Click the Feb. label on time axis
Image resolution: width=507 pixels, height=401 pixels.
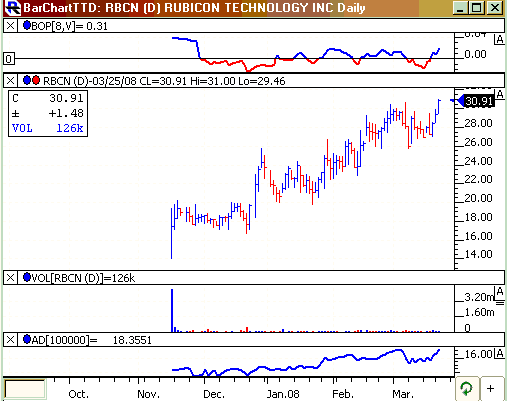click(343, 394)
